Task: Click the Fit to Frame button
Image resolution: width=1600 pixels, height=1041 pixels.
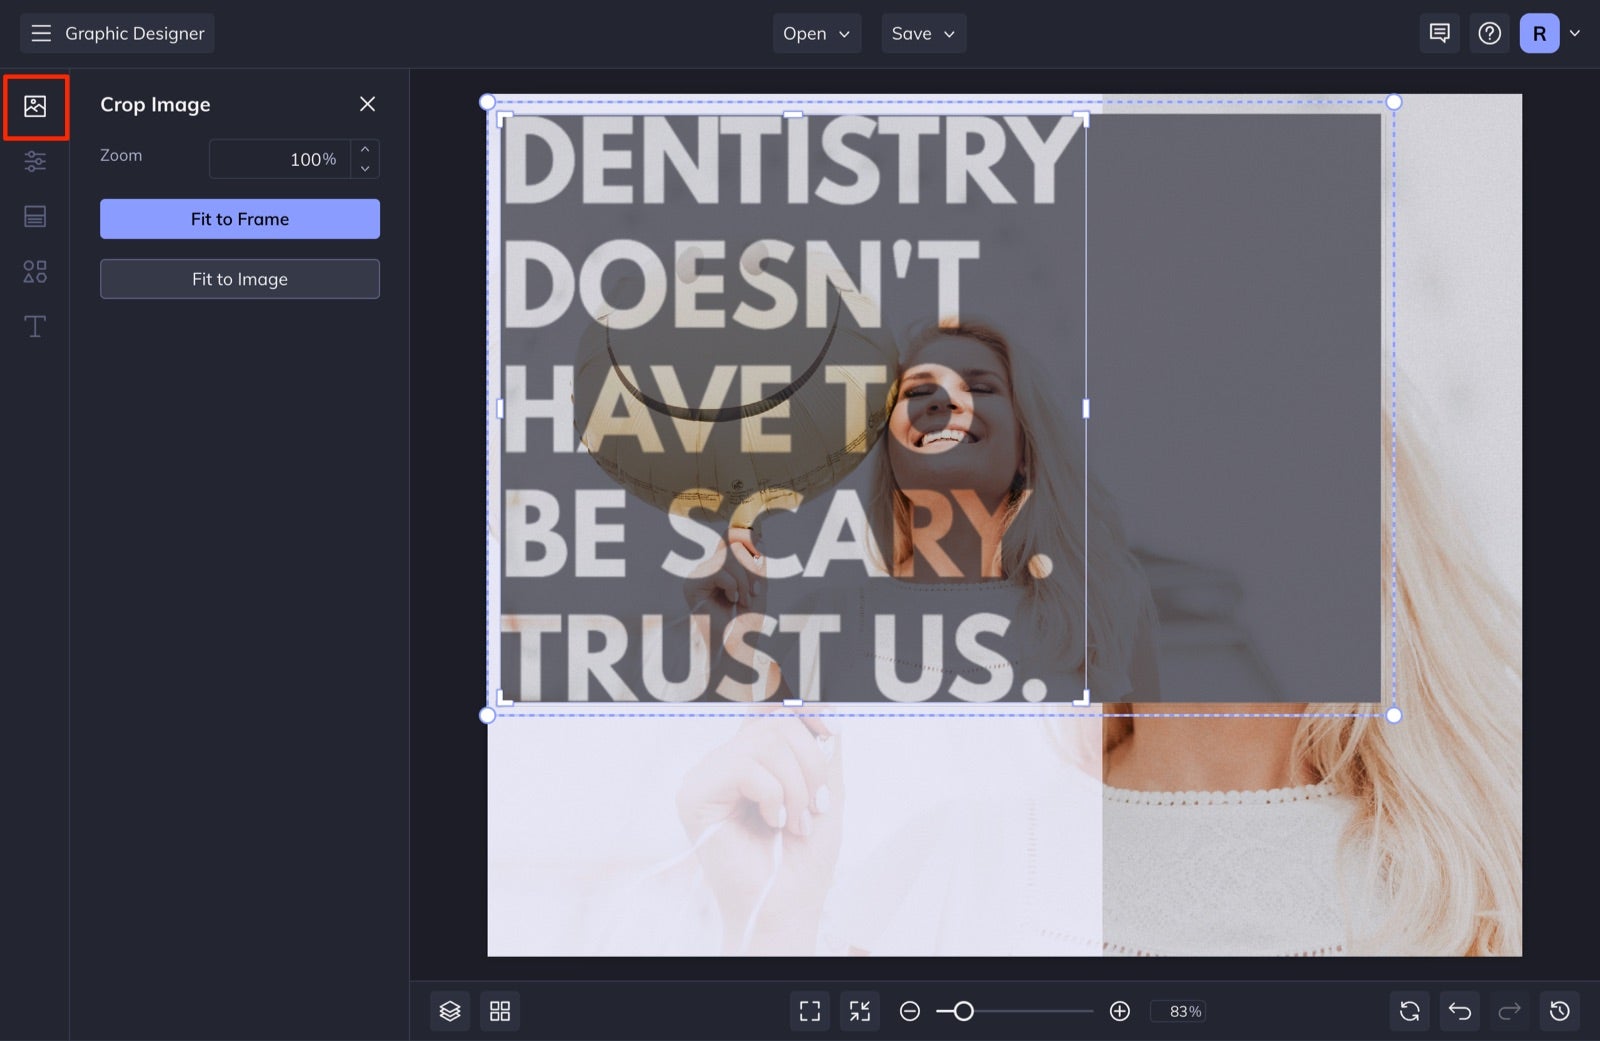Action: point(239,218)
